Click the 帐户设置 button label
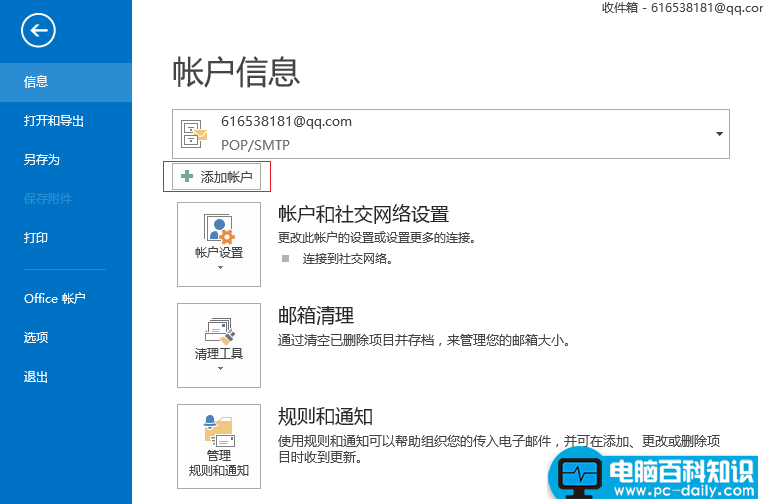763x504 pixels. [x=219, y=253]
